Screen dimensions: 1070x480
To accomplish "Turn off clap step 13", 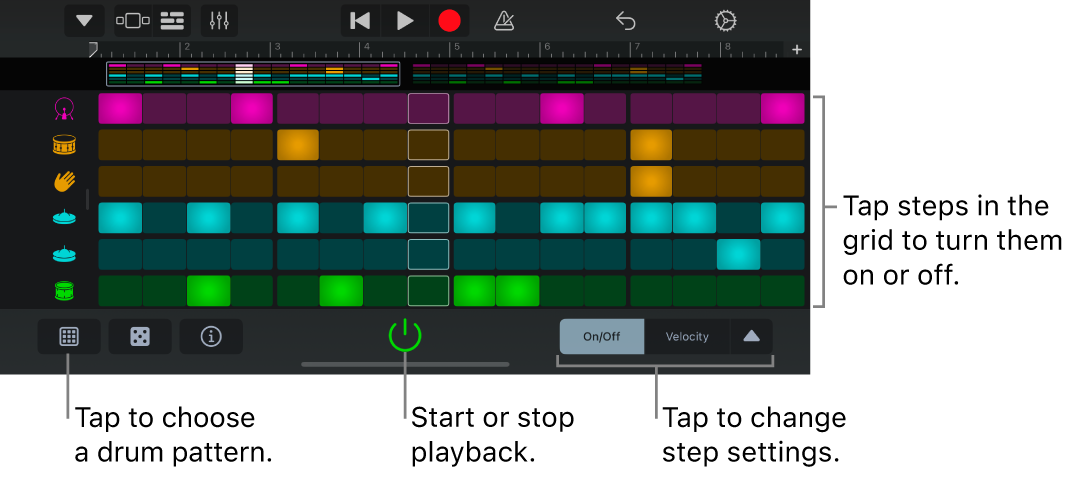I will tap(651, 181).
